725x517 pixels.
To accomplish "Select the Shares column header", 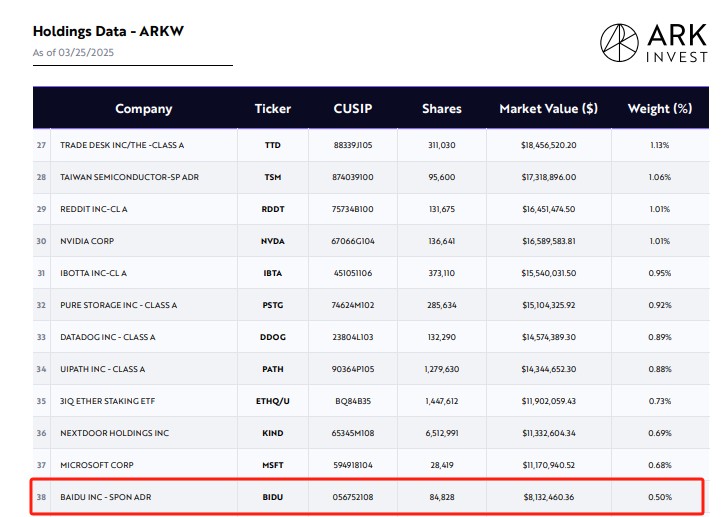I will point(442,109).
